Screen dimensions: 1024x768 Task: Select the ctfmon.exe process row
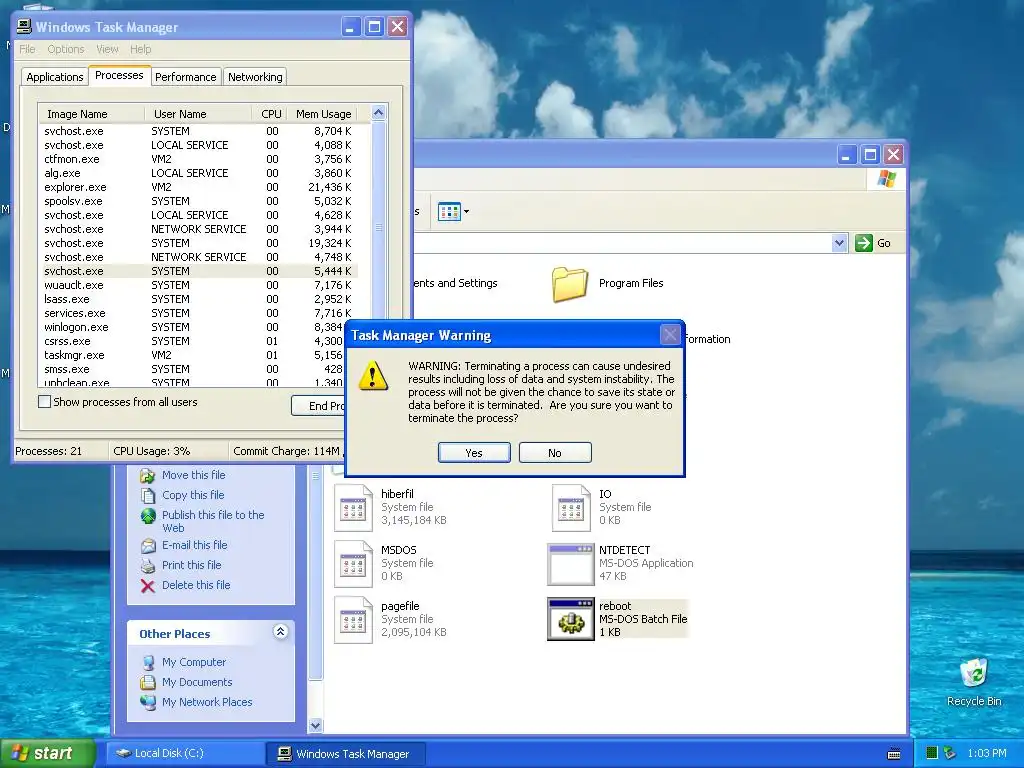[198, 159]
